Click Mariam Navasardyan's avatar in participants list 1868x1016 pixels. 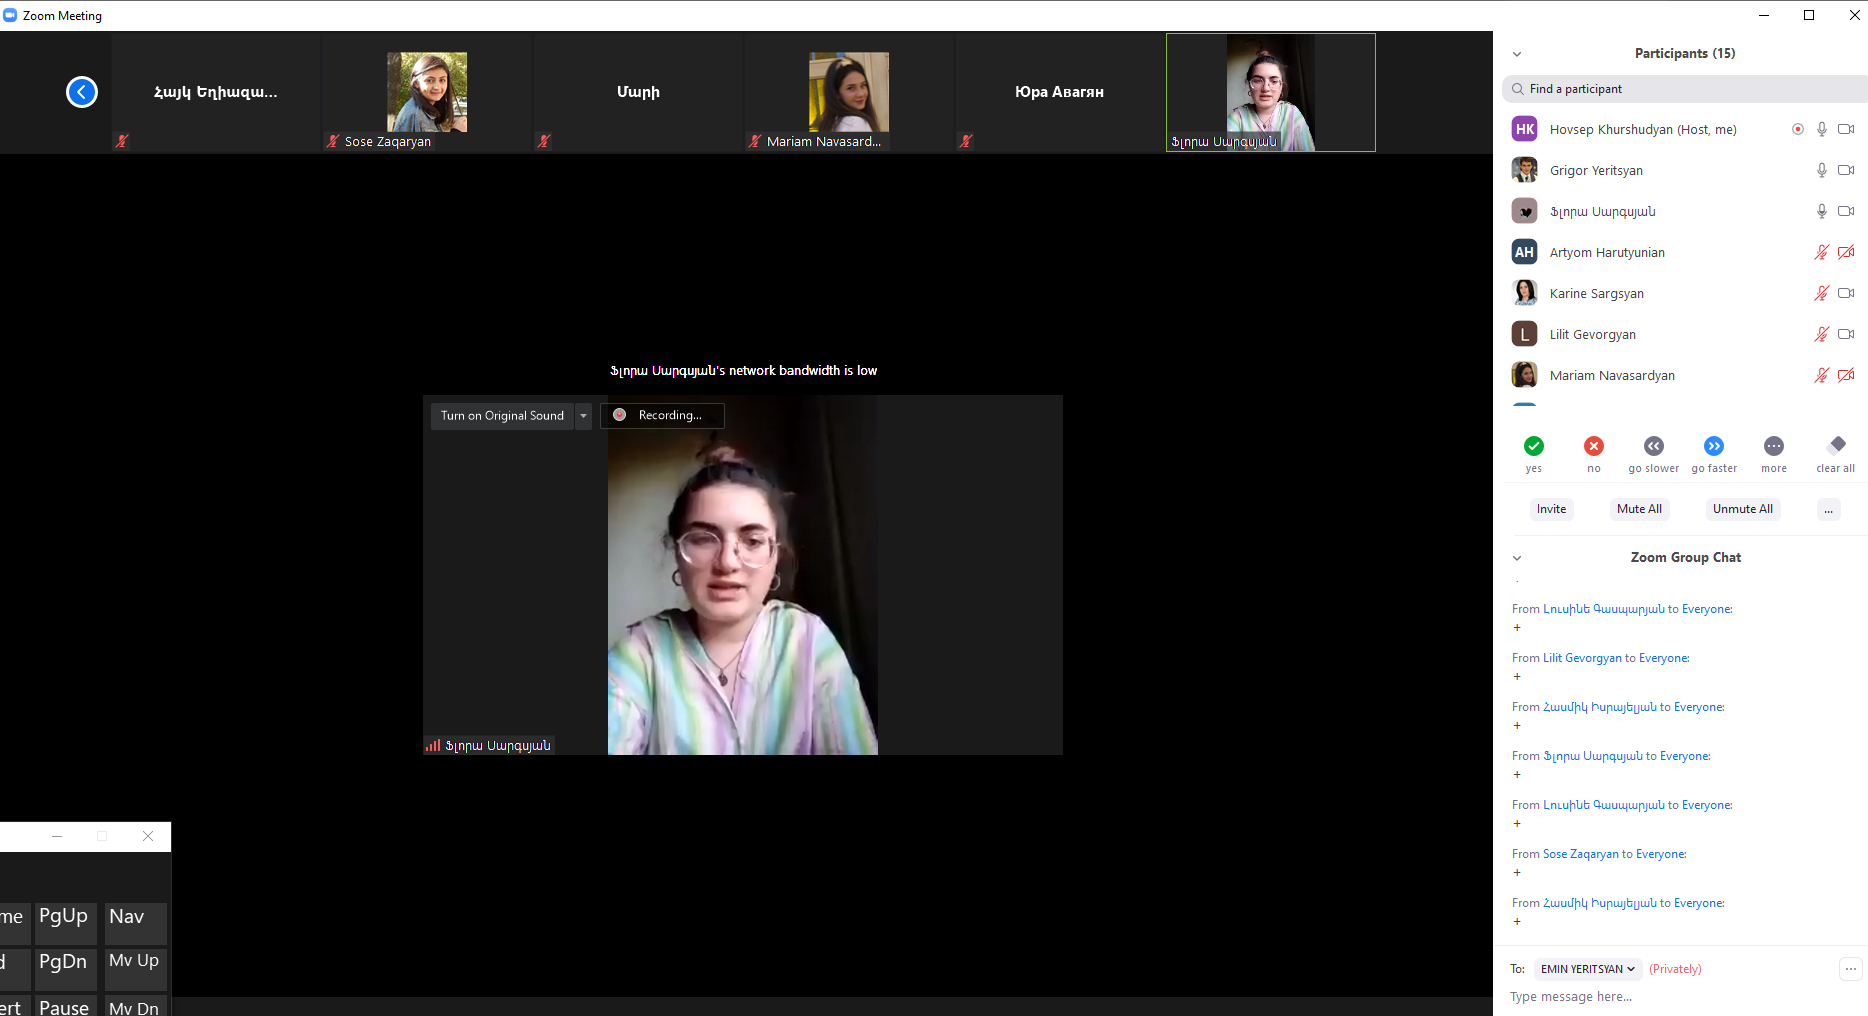[x=1525, y=375]
